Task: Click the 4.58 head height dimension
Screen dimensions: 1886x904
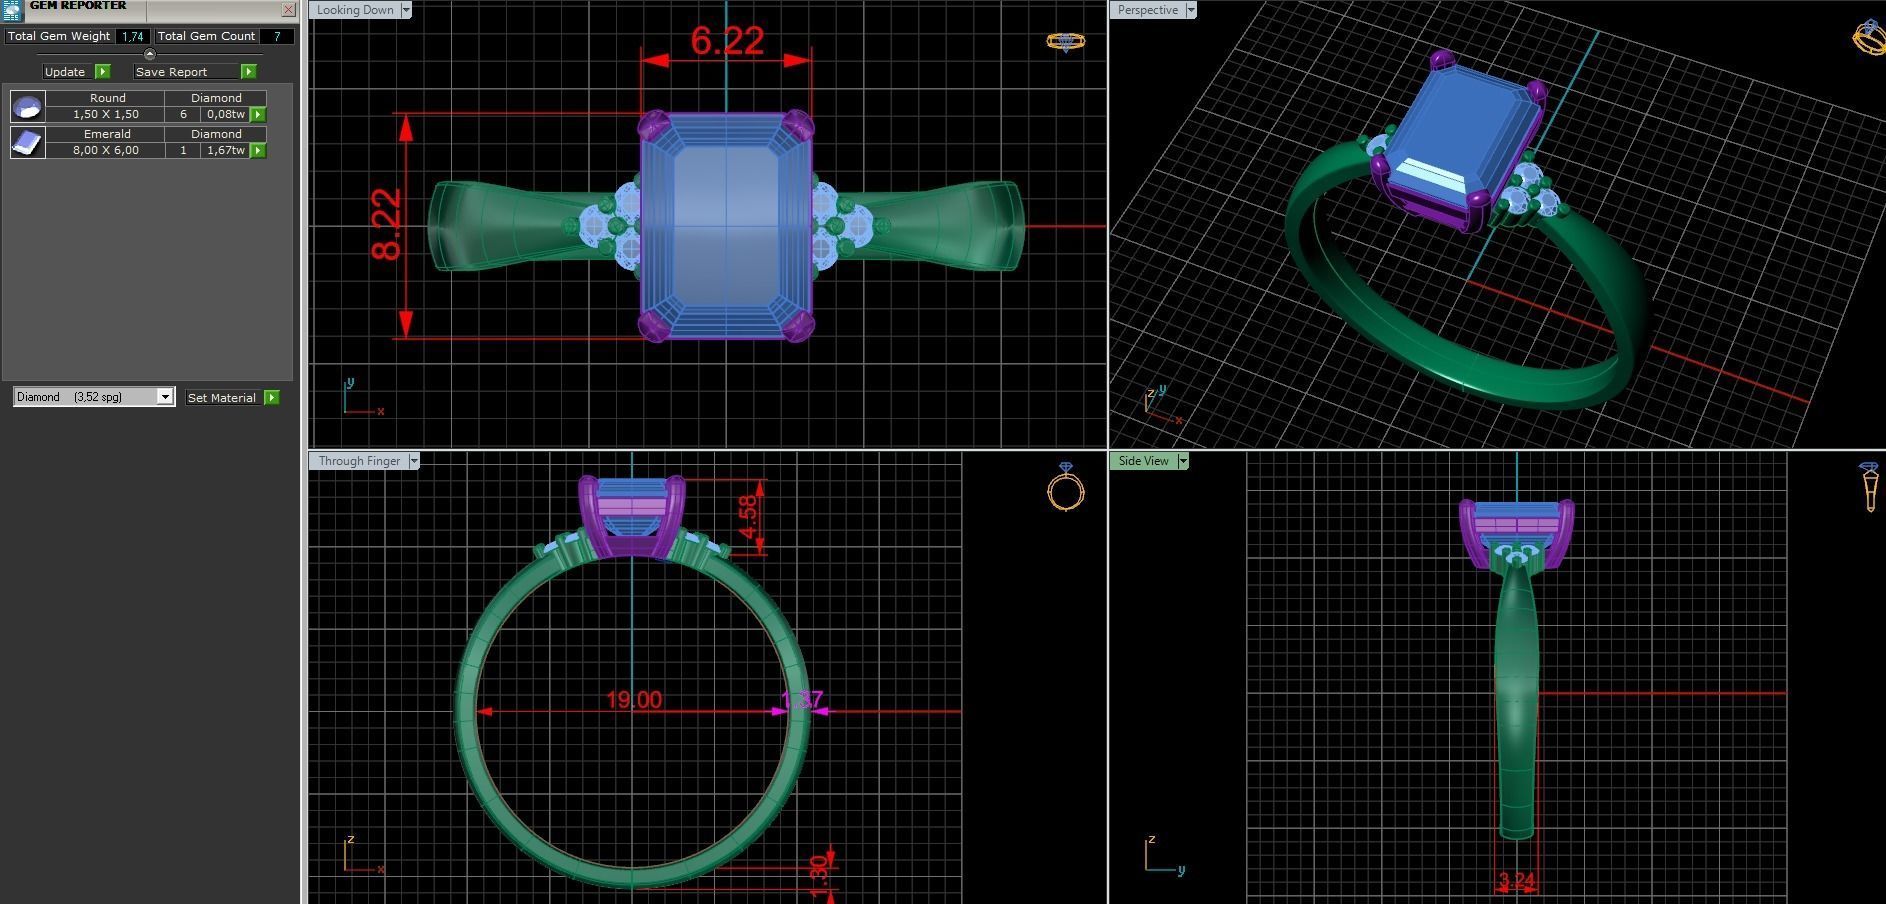Action: [x=748, y=517]
